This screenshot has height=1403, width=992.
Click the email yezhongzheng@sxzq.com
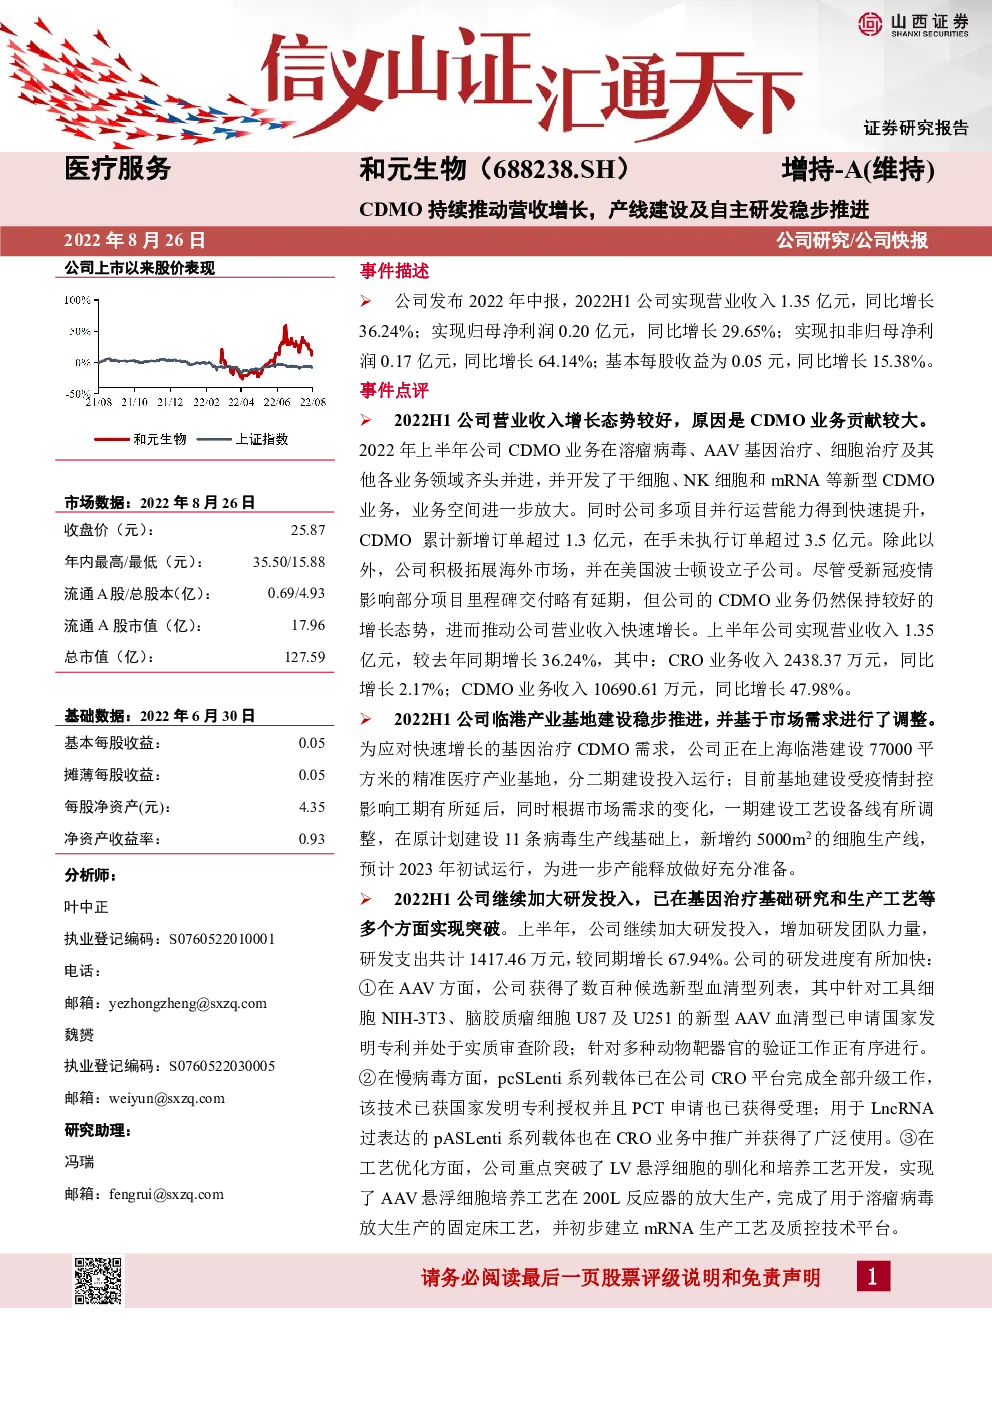pyautogui.click(x=187, y=1003)
